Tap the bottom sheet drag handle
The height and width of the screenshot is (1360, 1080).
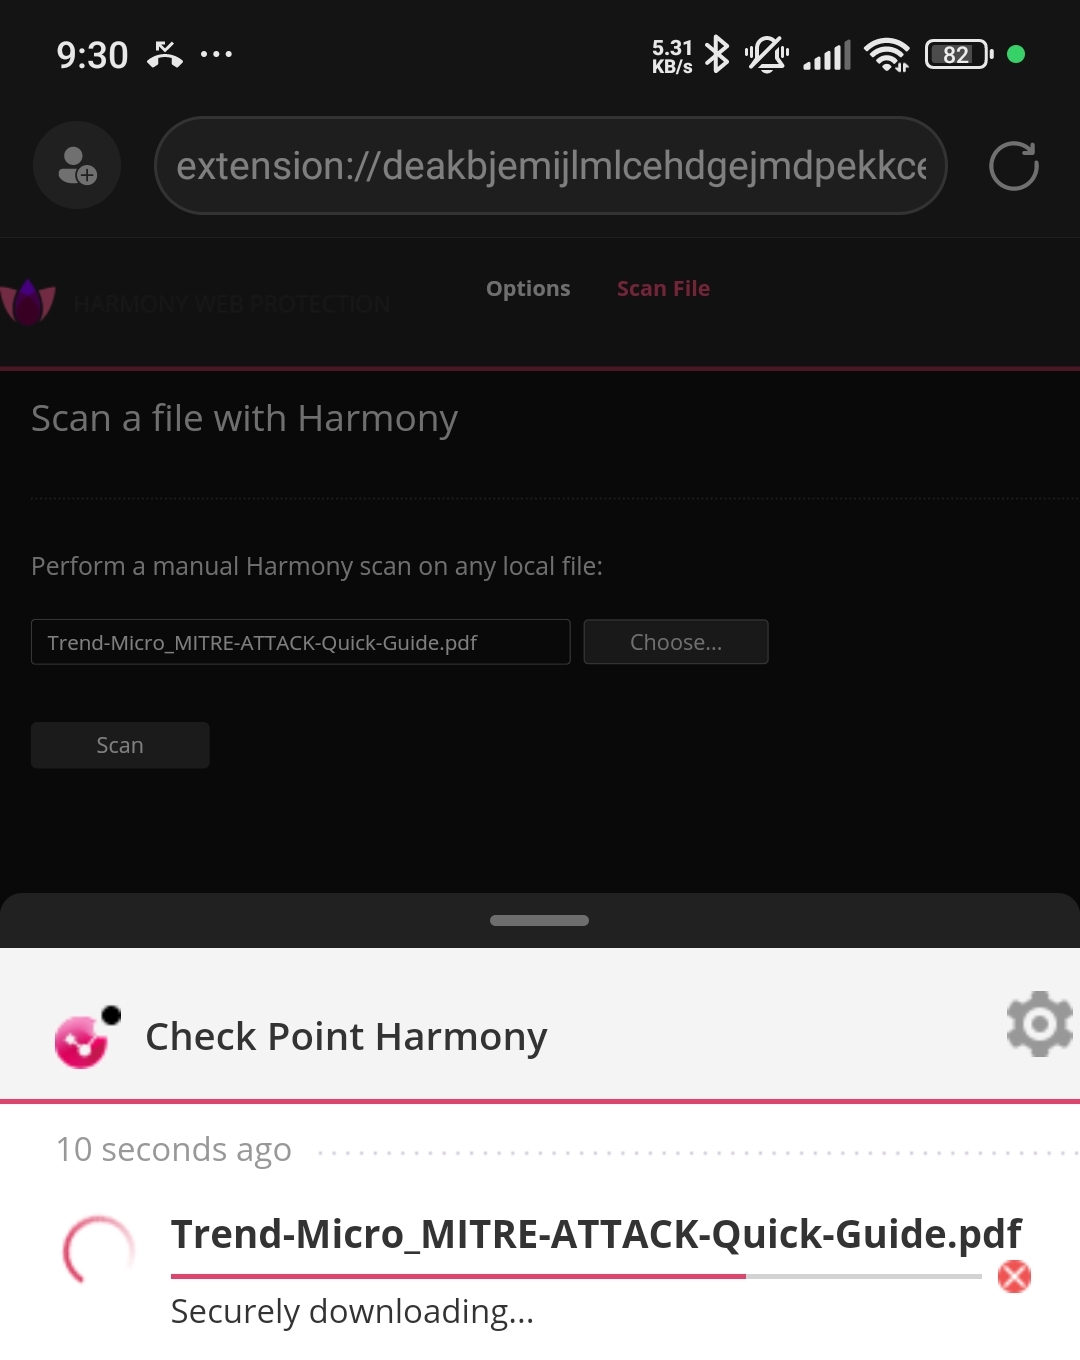click(539, 920)
